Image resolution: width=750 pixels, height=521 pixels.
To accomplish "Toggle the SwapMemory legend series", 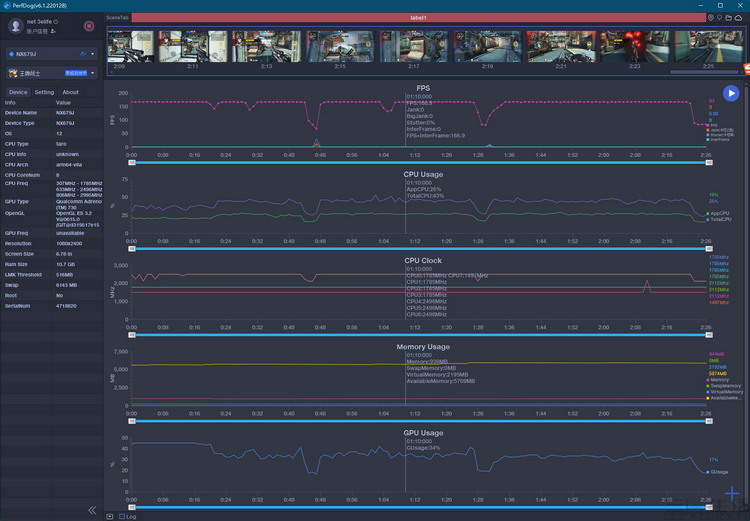I will click(724, 386).
